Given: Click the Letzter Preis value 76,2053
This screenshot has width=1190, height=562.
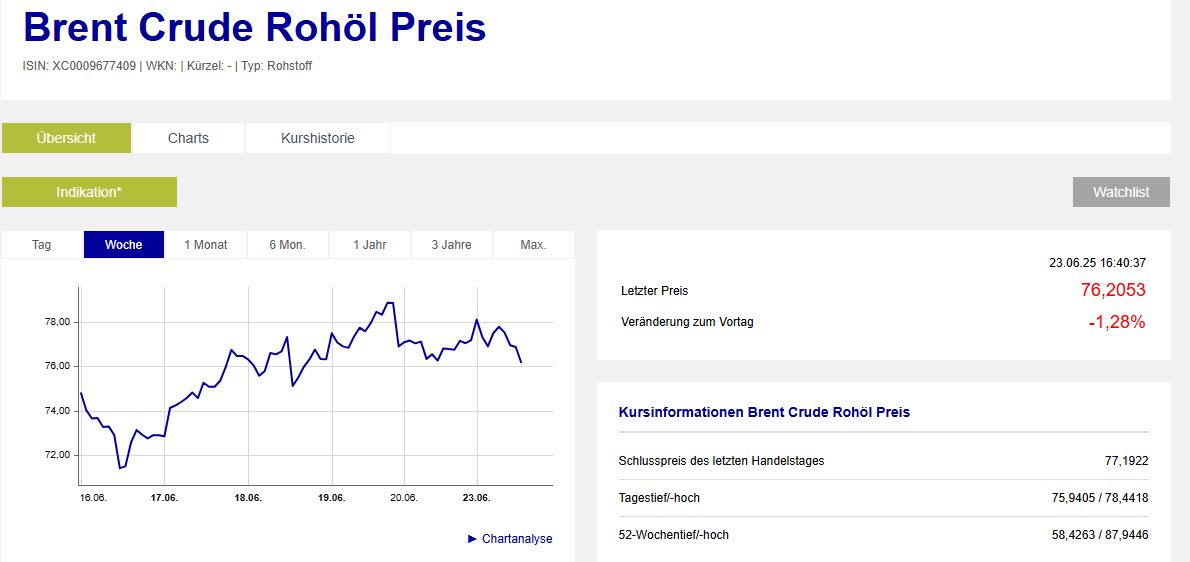Looking at the screenshot, I should (1112, 290).
